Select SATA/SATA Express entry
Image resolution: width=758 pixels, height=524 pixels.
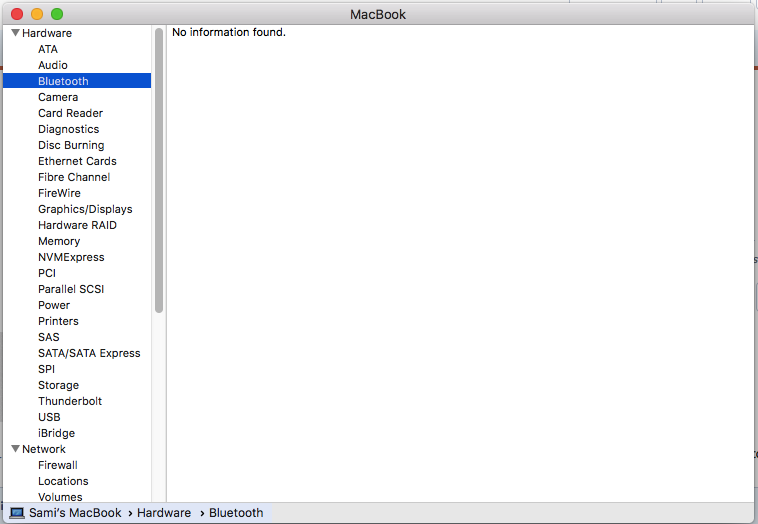pyautogui.click(x=89, y=353)
